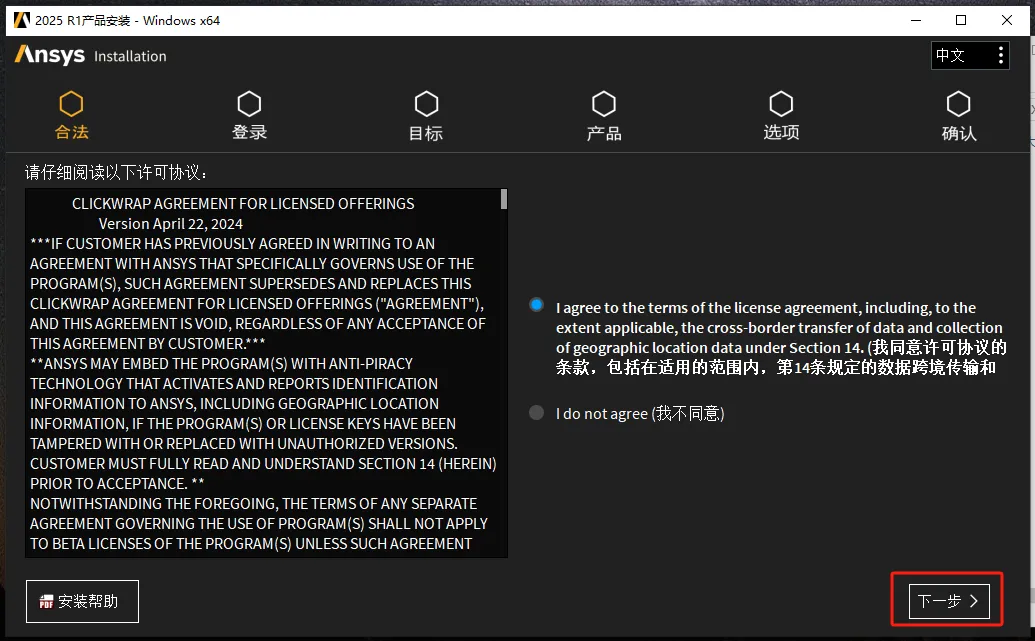The height and width of the screenshot is (641, 1035).
Task: Click the 'I do not agree (我不同意)' label text
Action: pyautogui.click(x=640, y=413)
